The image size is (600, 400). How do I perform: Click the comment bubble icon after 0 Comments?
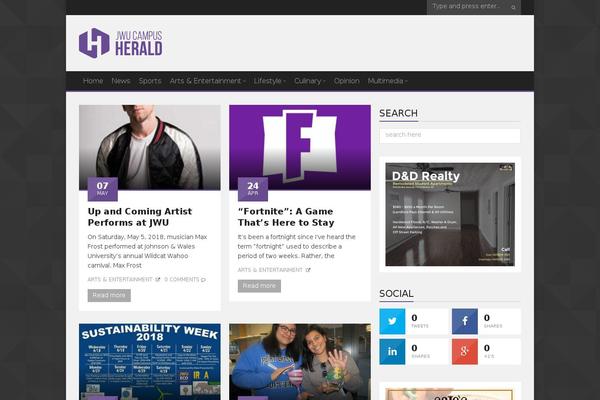click(x=203, y=280)
